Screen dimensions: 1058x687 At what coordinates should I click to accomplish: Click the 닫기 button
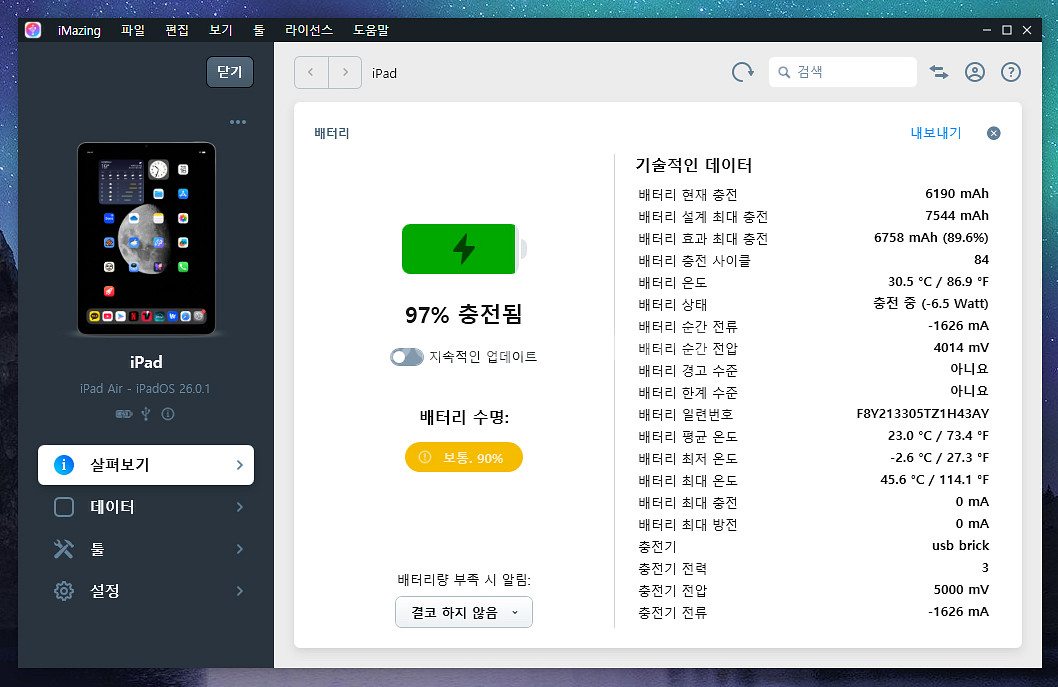(230, 72)
